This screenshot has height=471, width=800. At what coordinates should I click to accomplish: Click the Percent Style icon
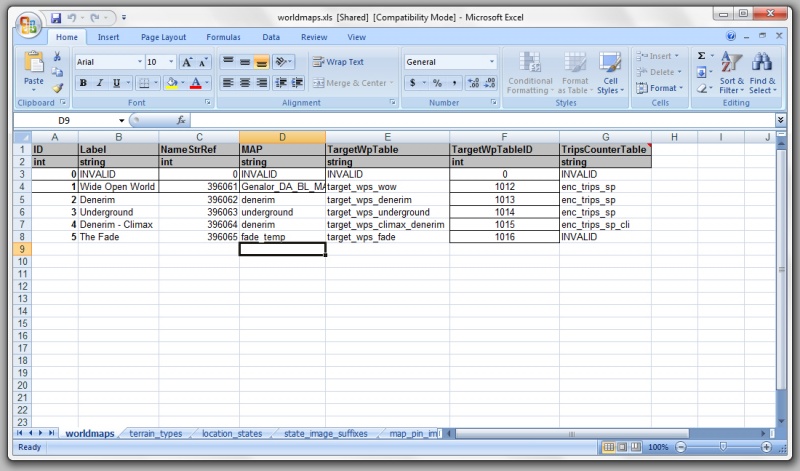click(x=436, y=83)
